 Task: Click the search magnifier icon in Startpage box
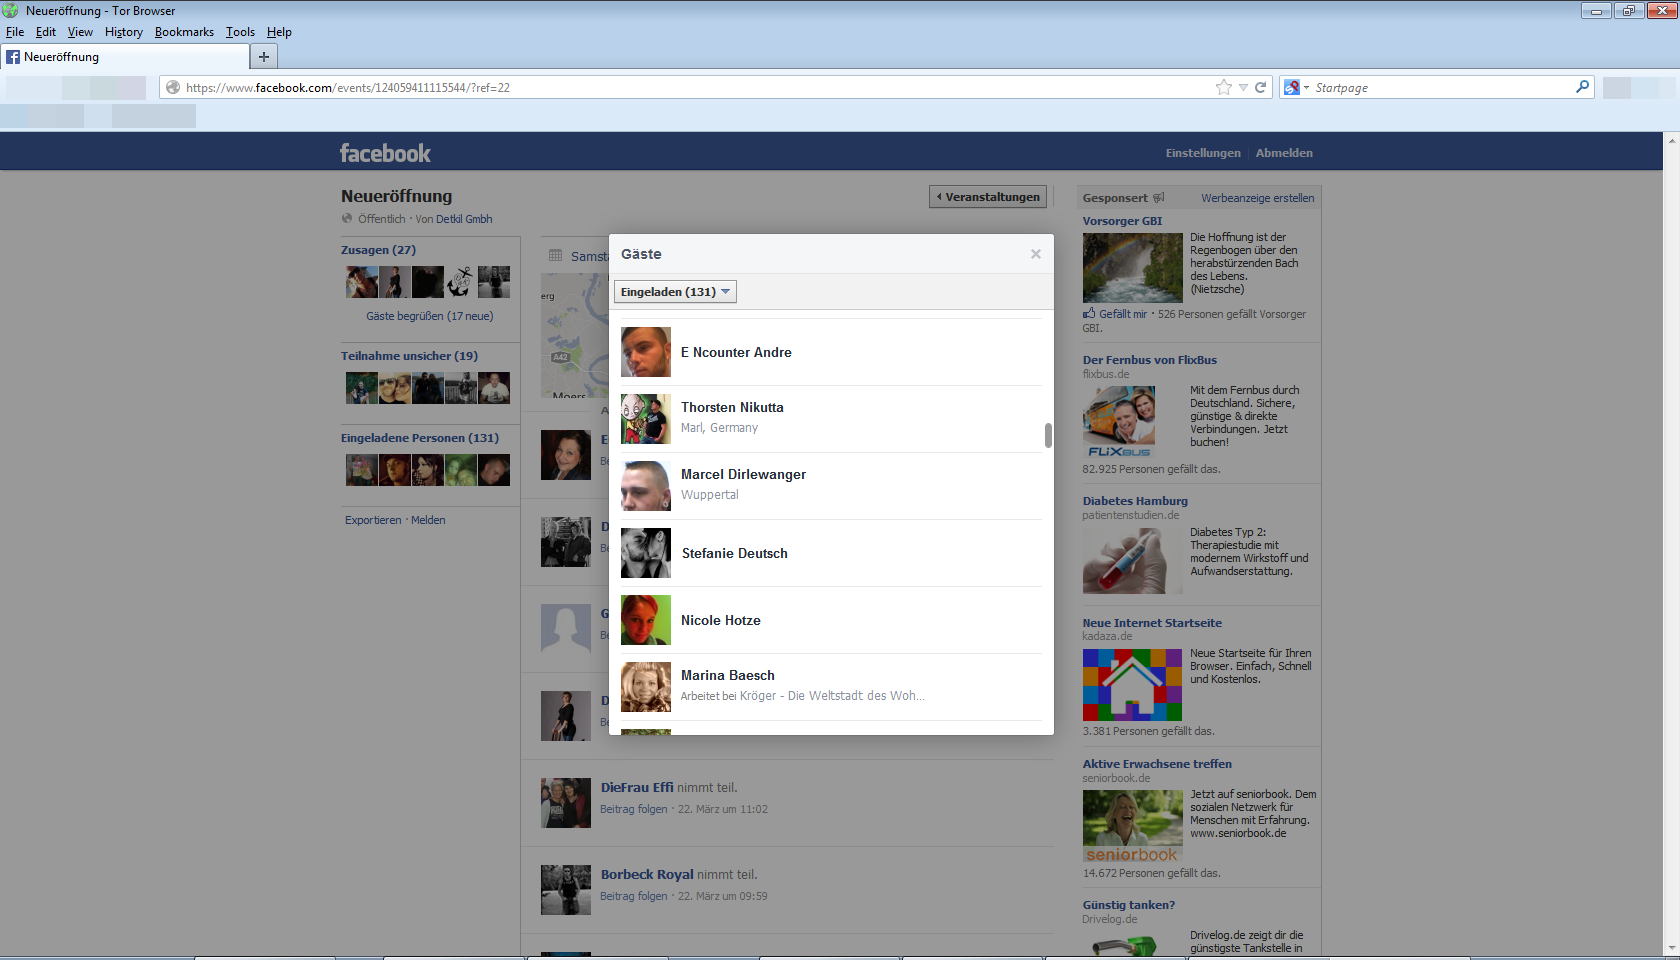point(1582,87)
